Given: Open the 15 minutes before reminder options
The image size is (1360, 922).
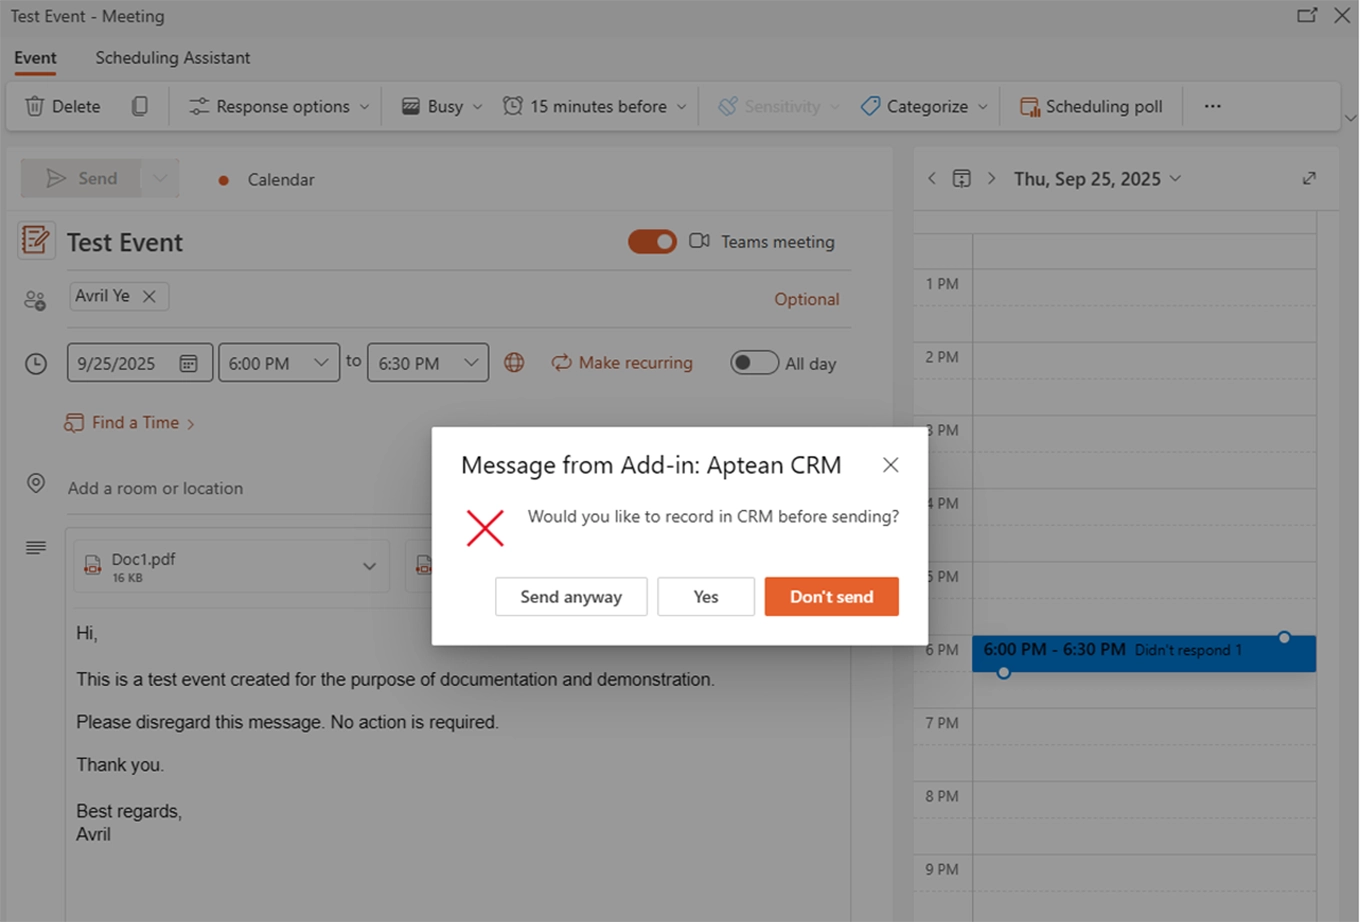Looking at the screenshot, I should 594,105.
